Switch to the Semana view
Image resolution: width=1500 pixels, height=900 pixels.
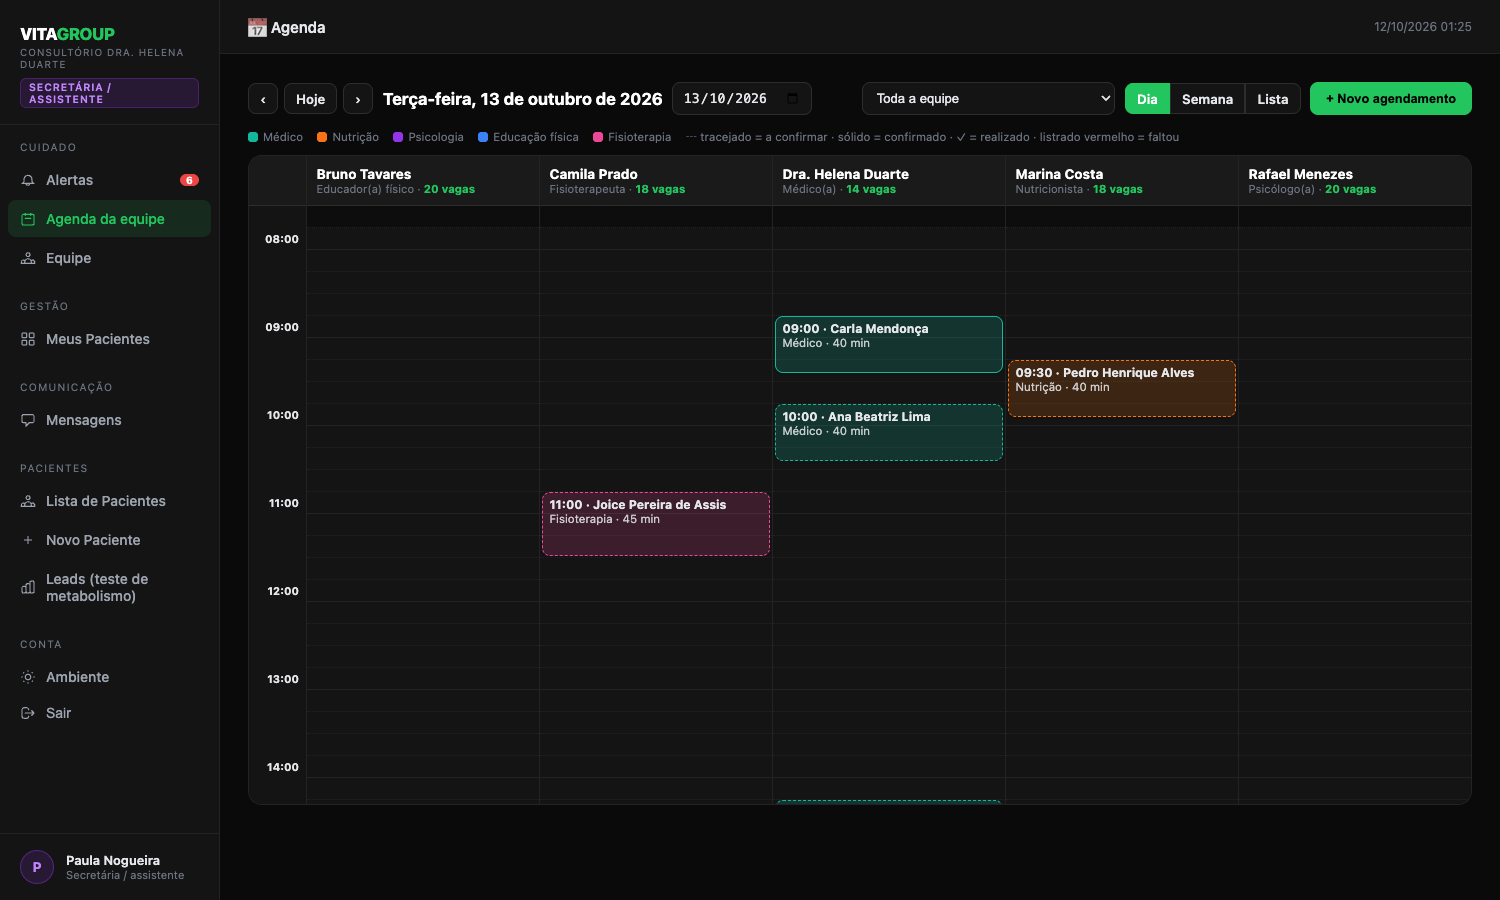tap(1207, 99)
